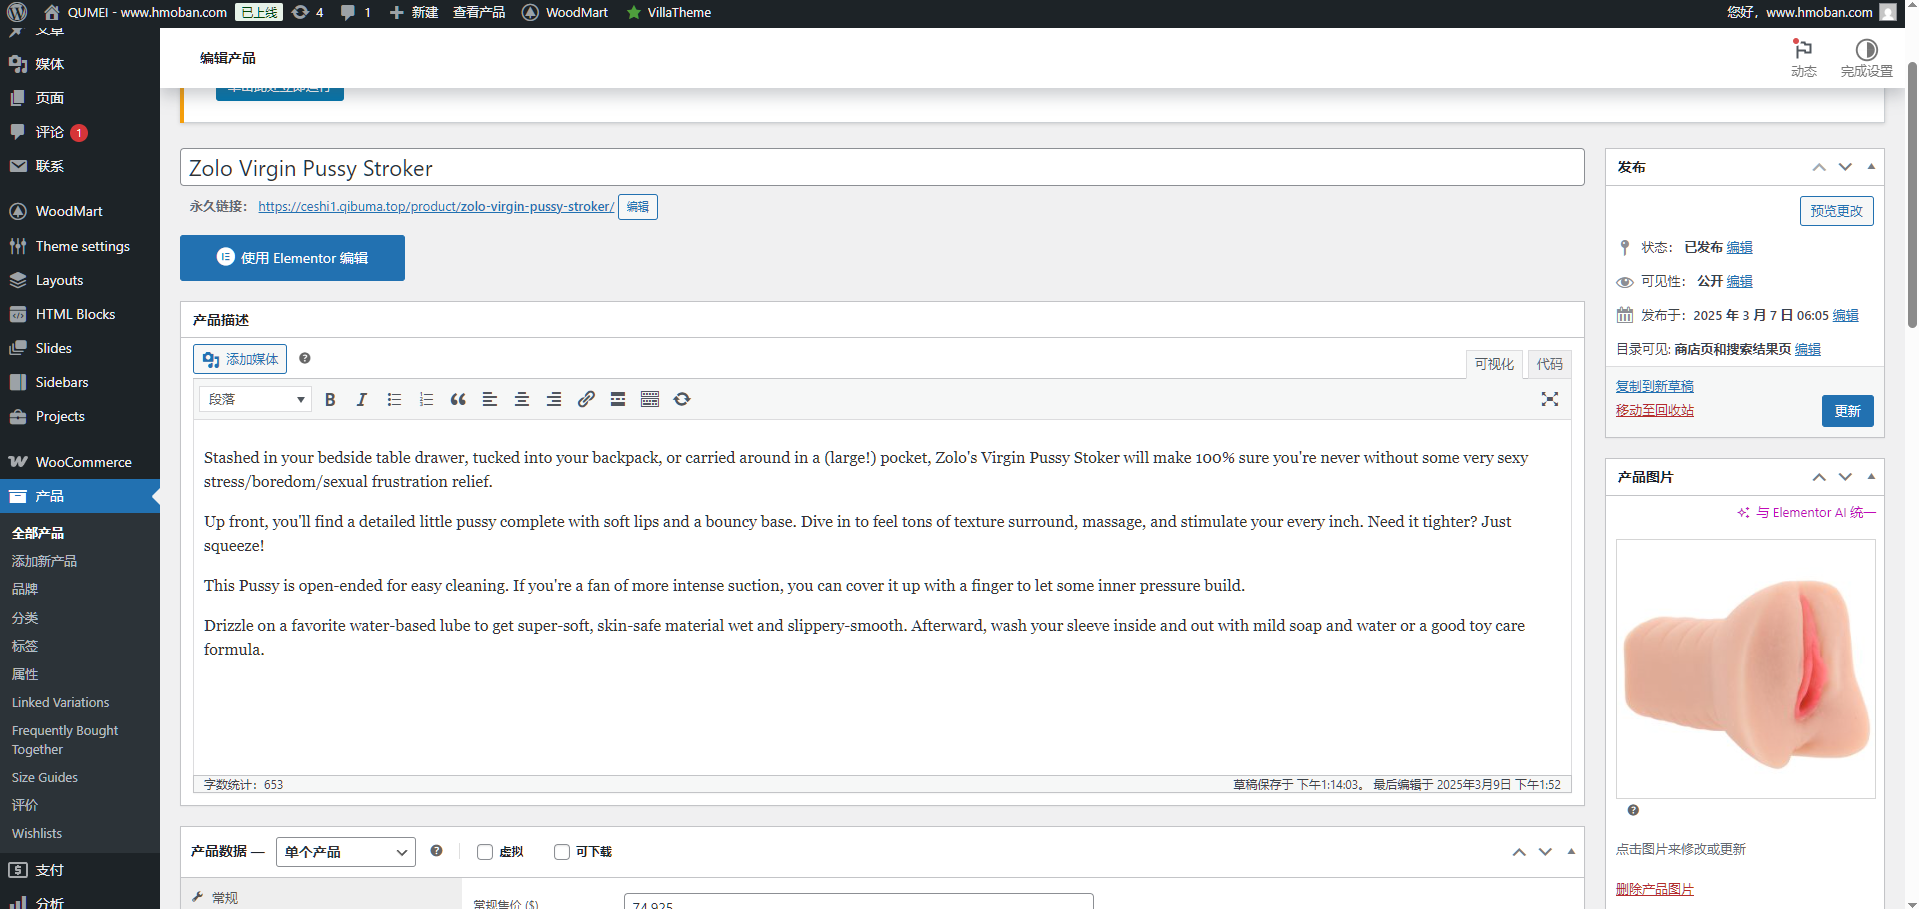Move the Product image panel up
This screenshot has height=909, width=1919.
pos(1819,477)
